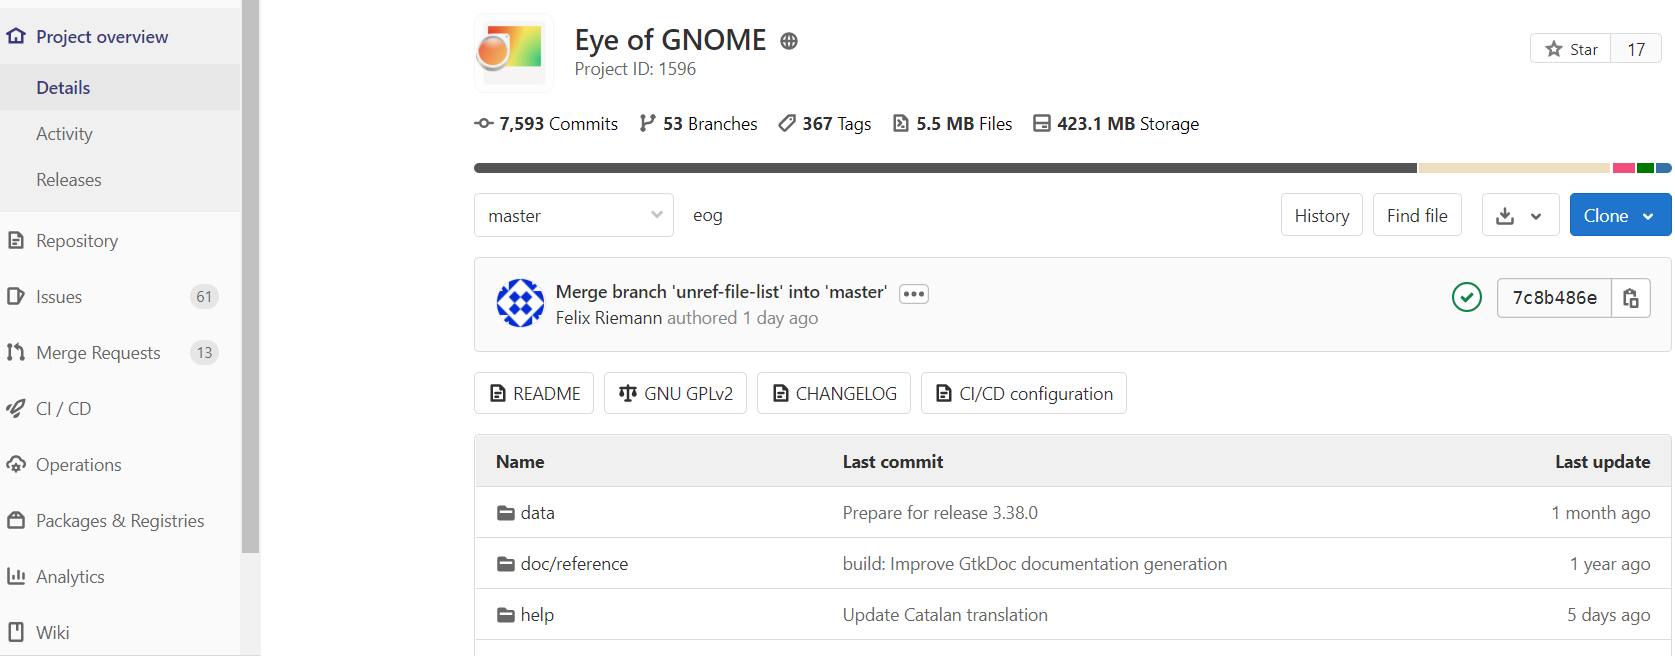Open the master branch dropdown

coord(573,216)
